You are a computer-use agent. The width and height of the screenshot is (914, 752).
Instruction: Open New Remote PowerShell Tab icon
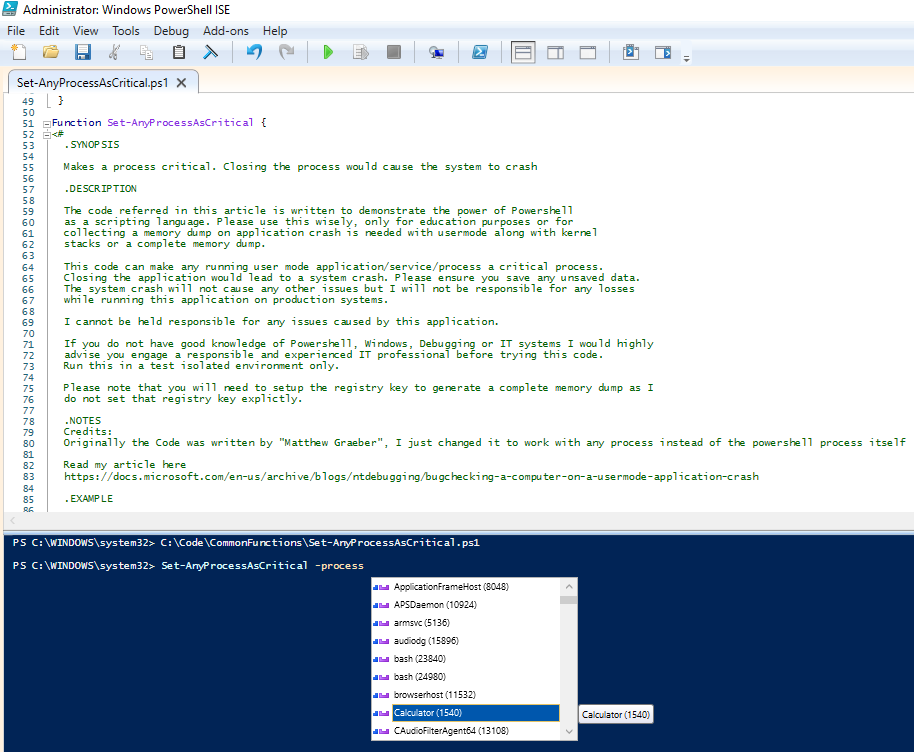coord(436,53)
